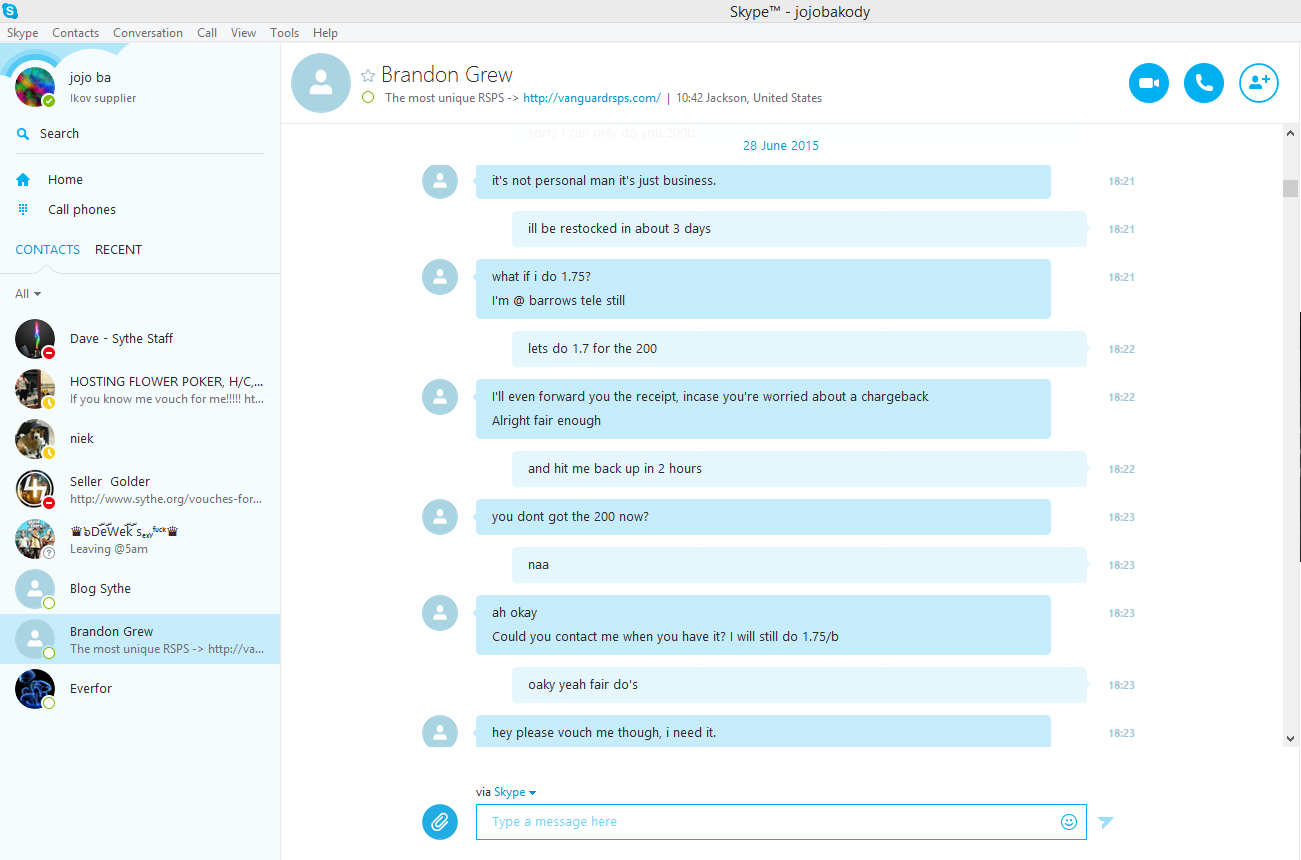Mark Brandon Grew as favorite with star
This screenshot has width=1301, height=860.
coord(368,75)
